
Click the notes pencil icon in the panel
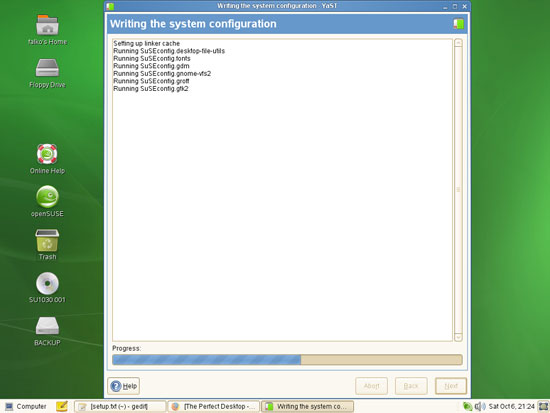tap(62, 406)
